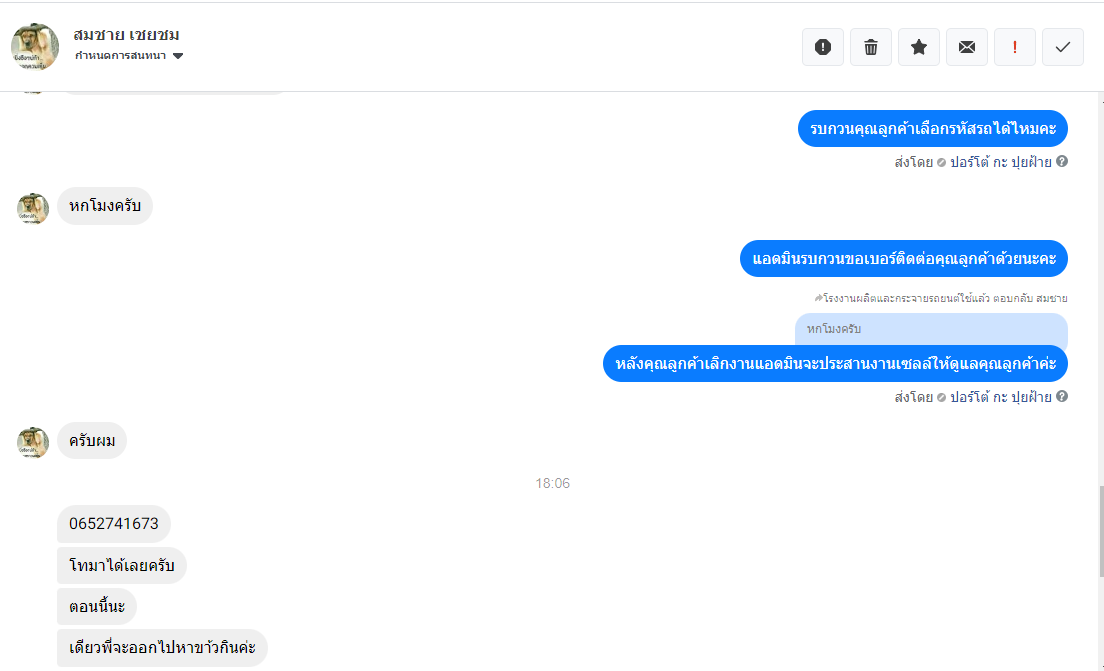Open customer profile photo in the header
This screenshot has width=1104, height=671.
tap(34, 46)
